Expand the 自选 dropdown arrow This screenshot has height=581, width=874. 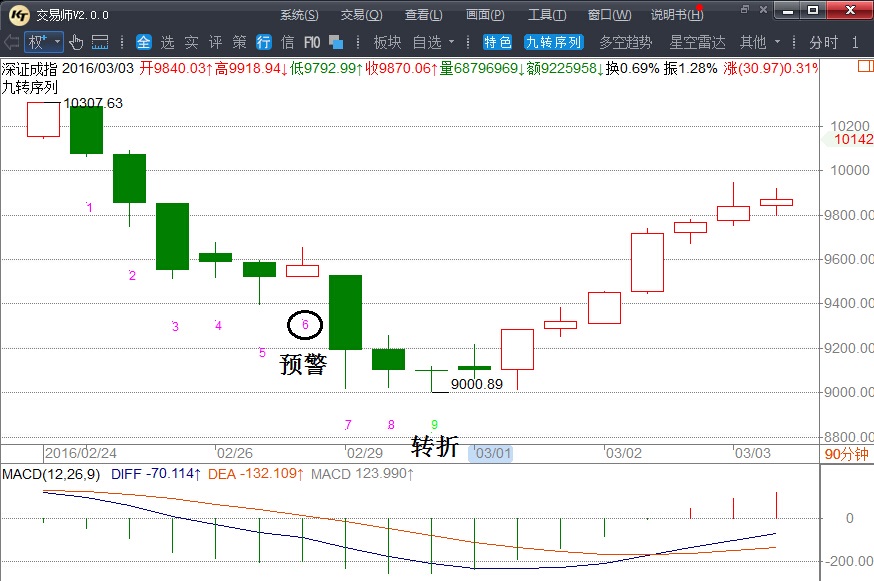click(452, 42)
